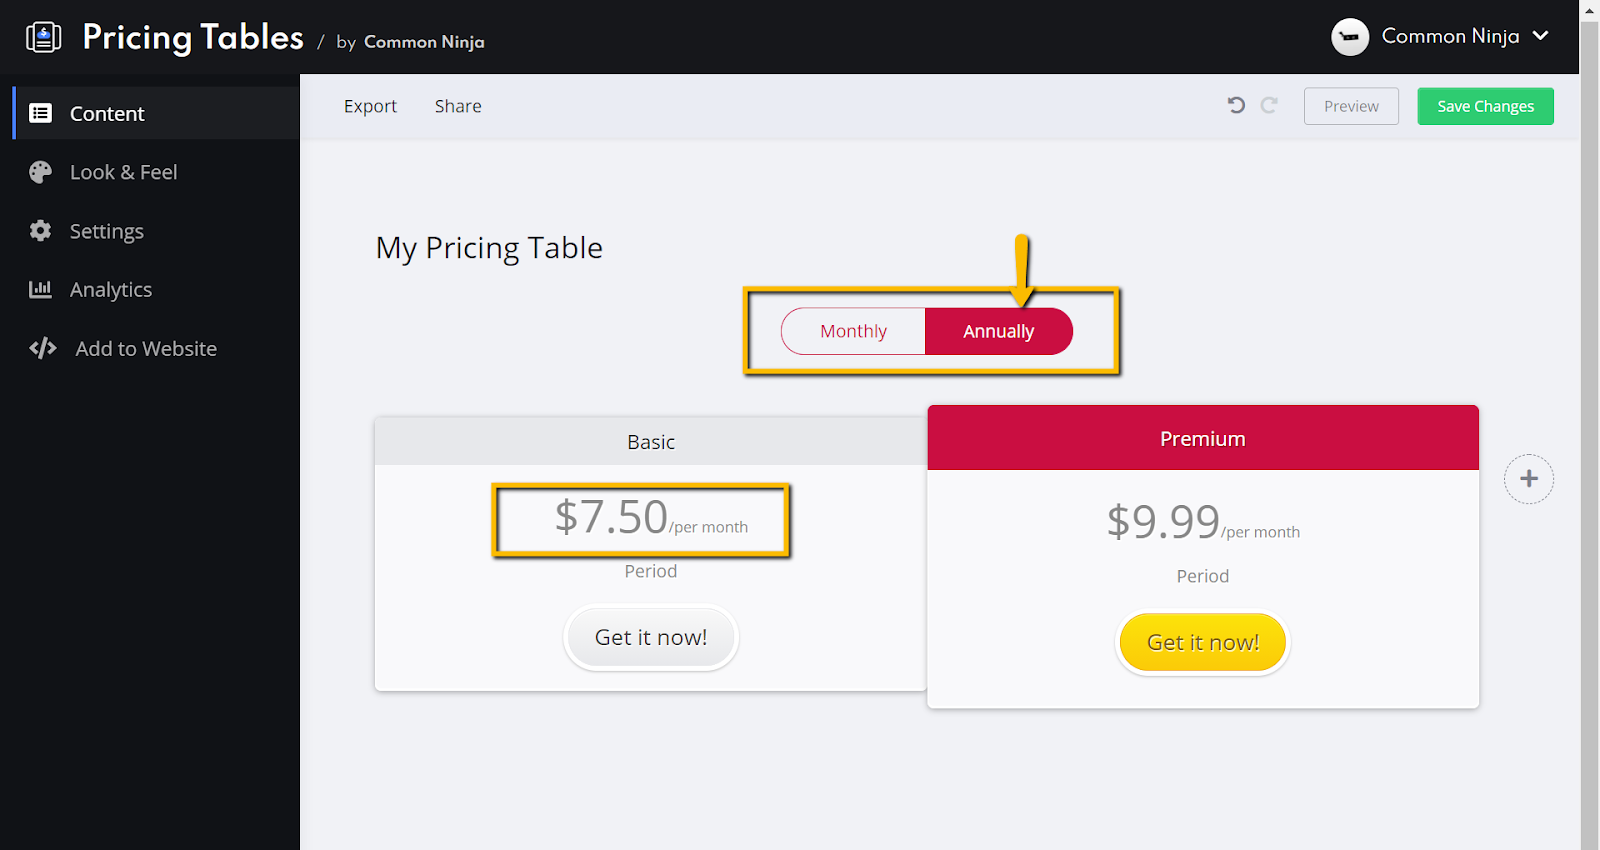Click the Premium plan's yellow Get it now! button
The width and height of the screenshot is (1600, 850).
pos(1202,642)
